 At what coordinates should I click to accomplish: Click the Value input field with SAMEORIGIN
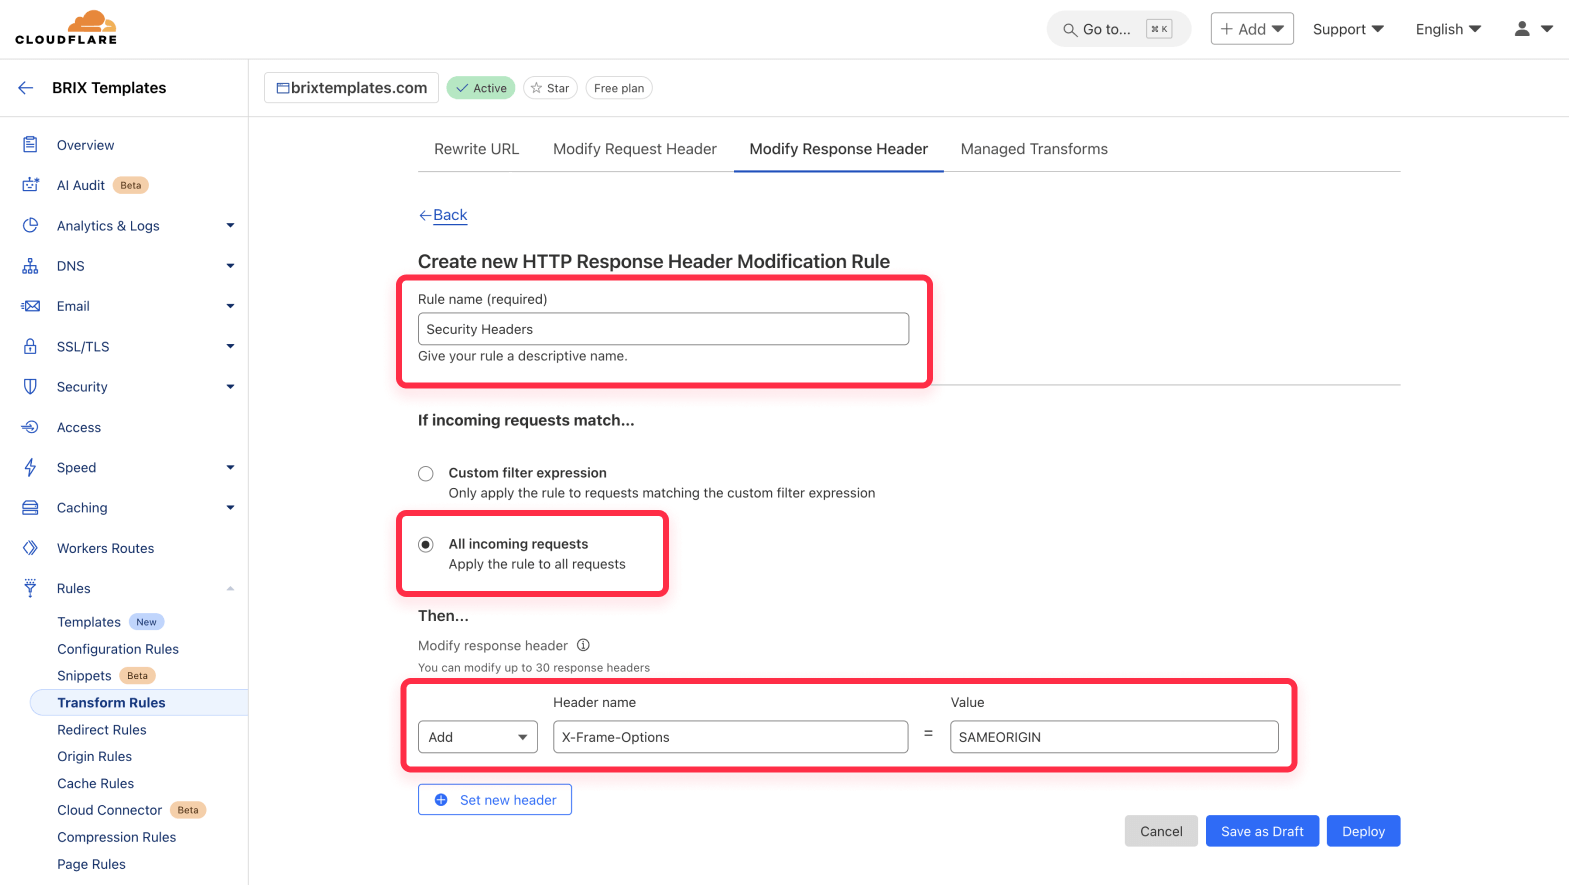(x=1114, y=737)
